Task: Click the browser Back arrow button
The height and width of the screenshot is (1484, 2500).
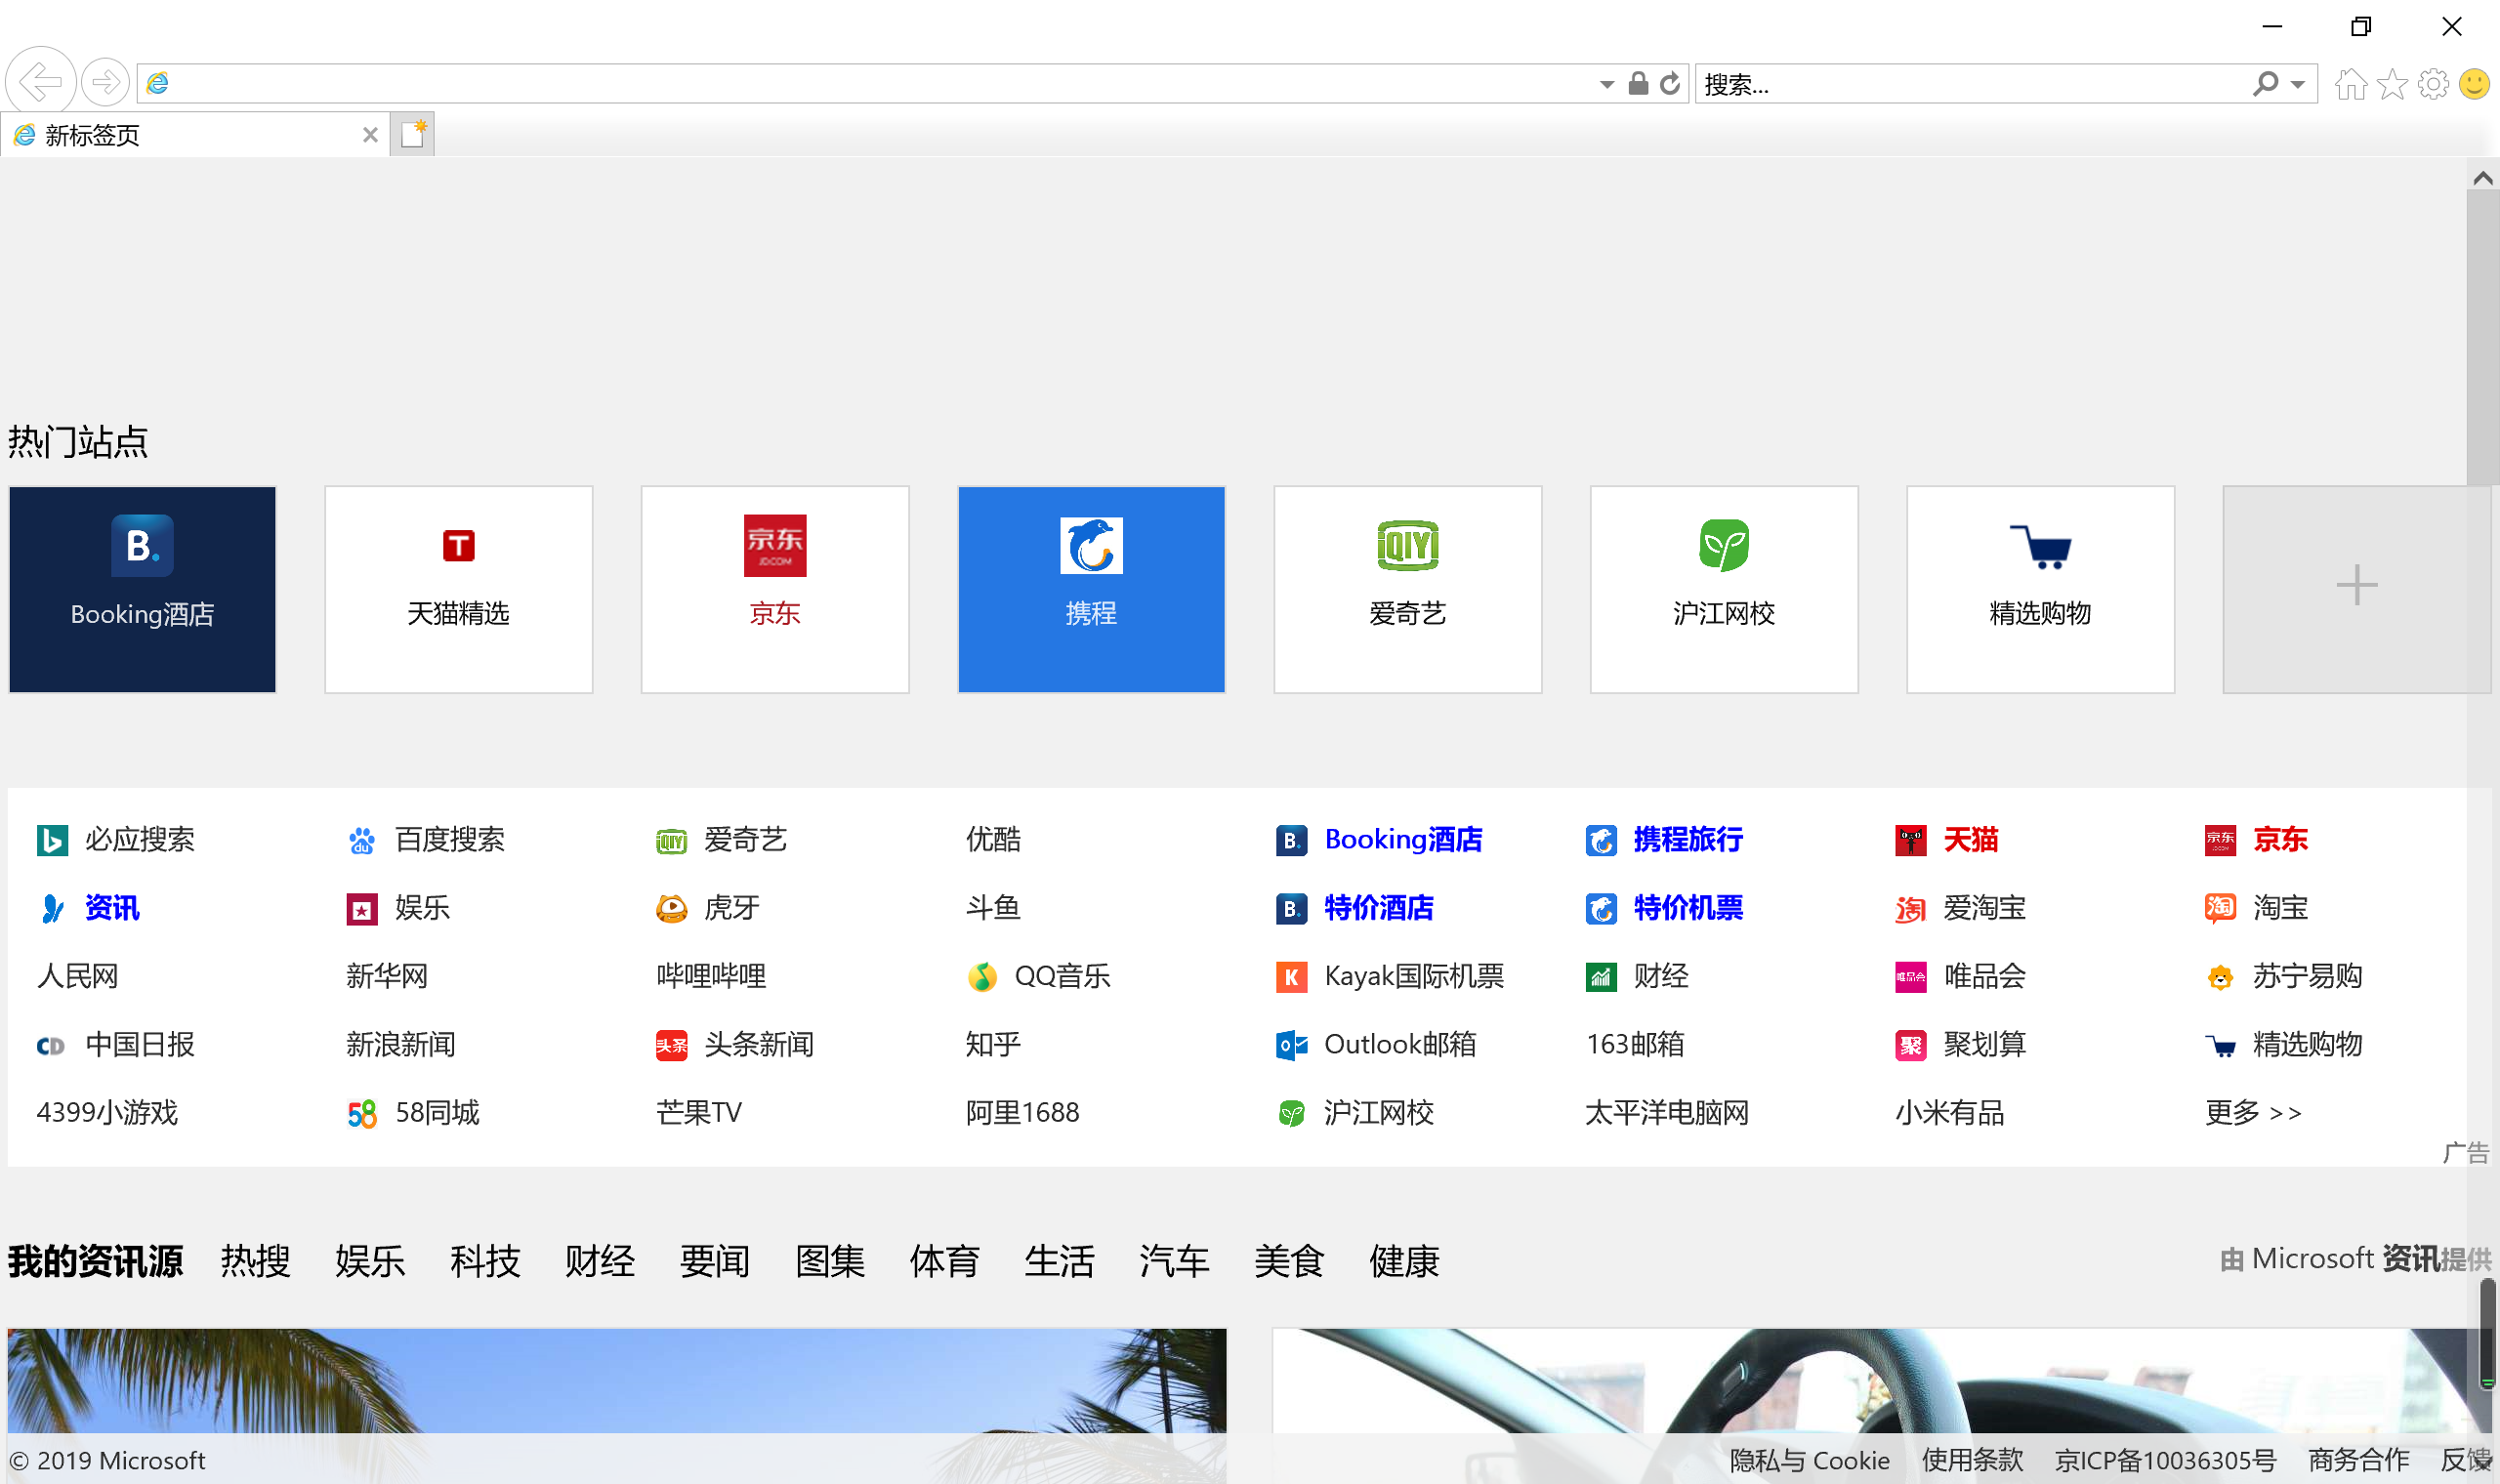Action: coord(40,82)
